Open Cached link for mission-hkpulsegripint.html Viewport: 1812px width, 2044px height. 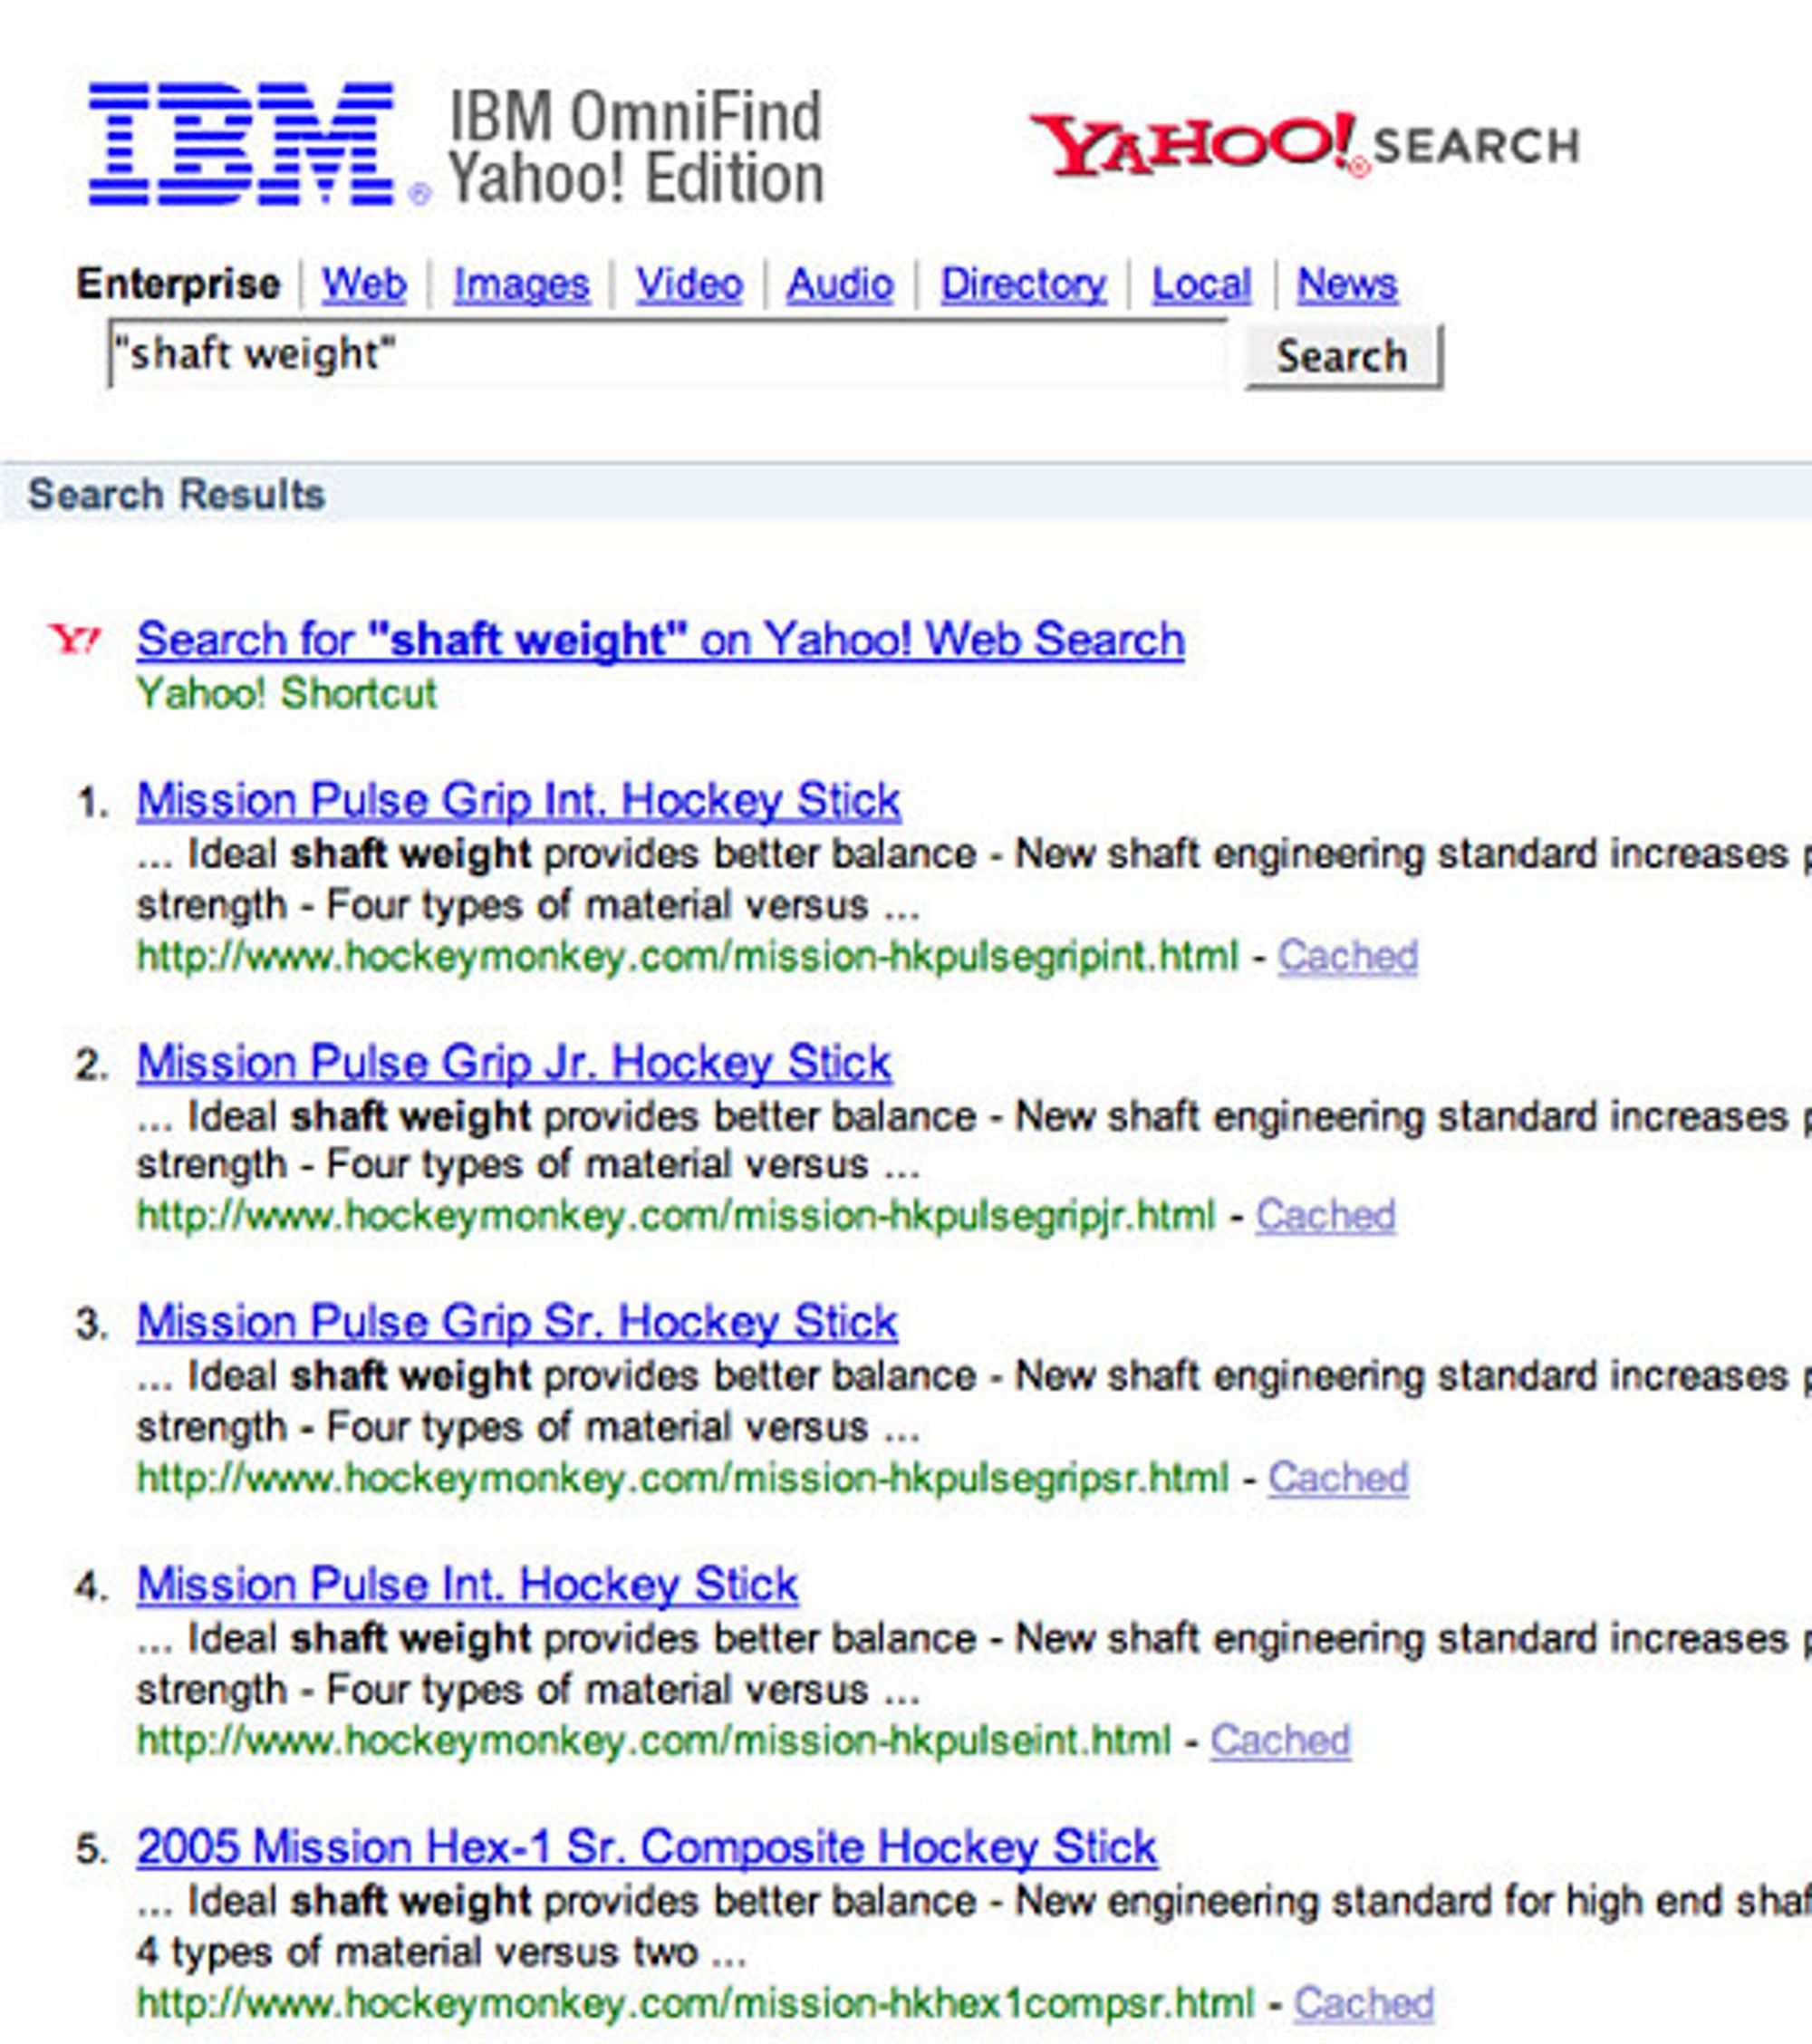(1347, 956)
